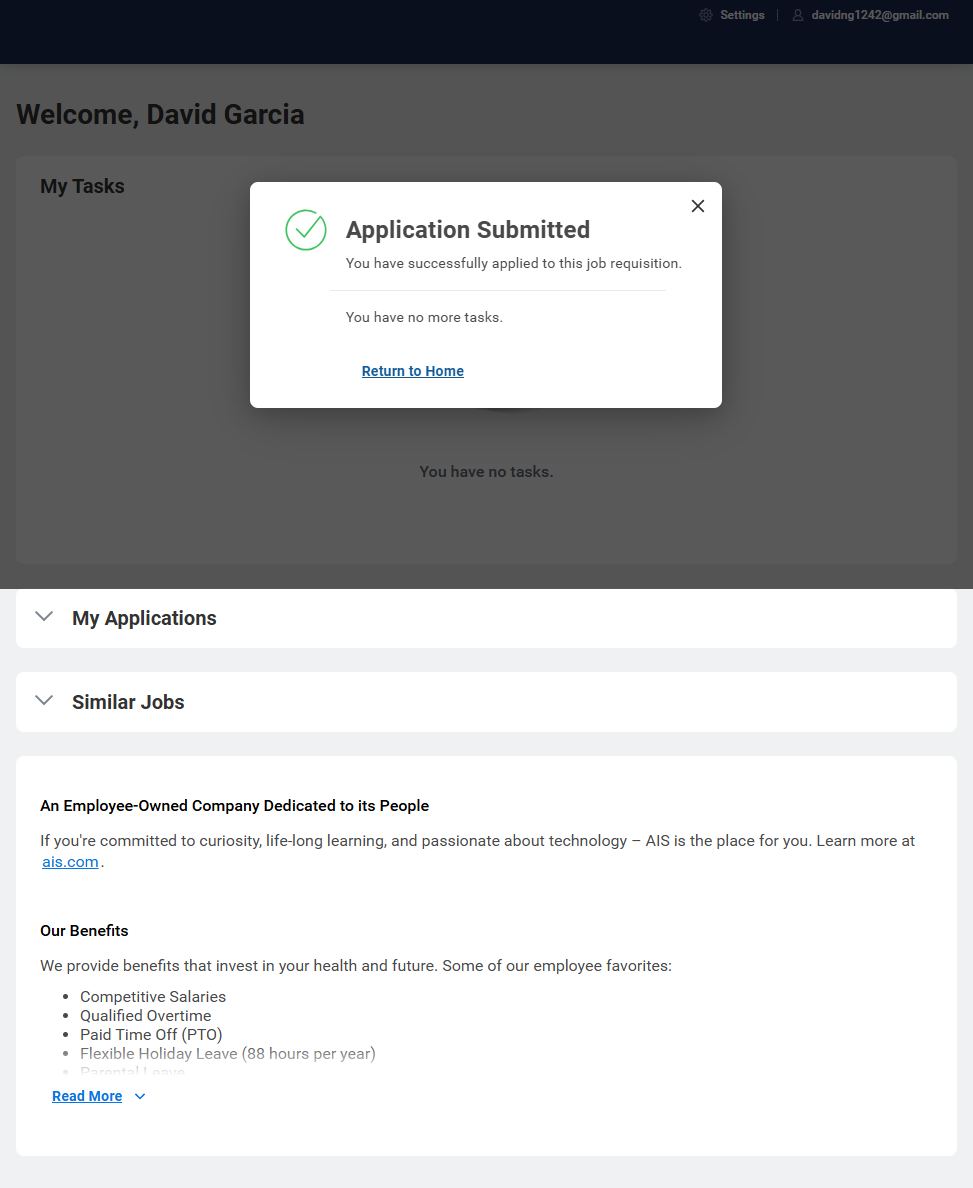The width and height of the screenshot is (973, 1188).
Task: Click the Welcome, David Garcia heading
Action: tap(160, 115)
